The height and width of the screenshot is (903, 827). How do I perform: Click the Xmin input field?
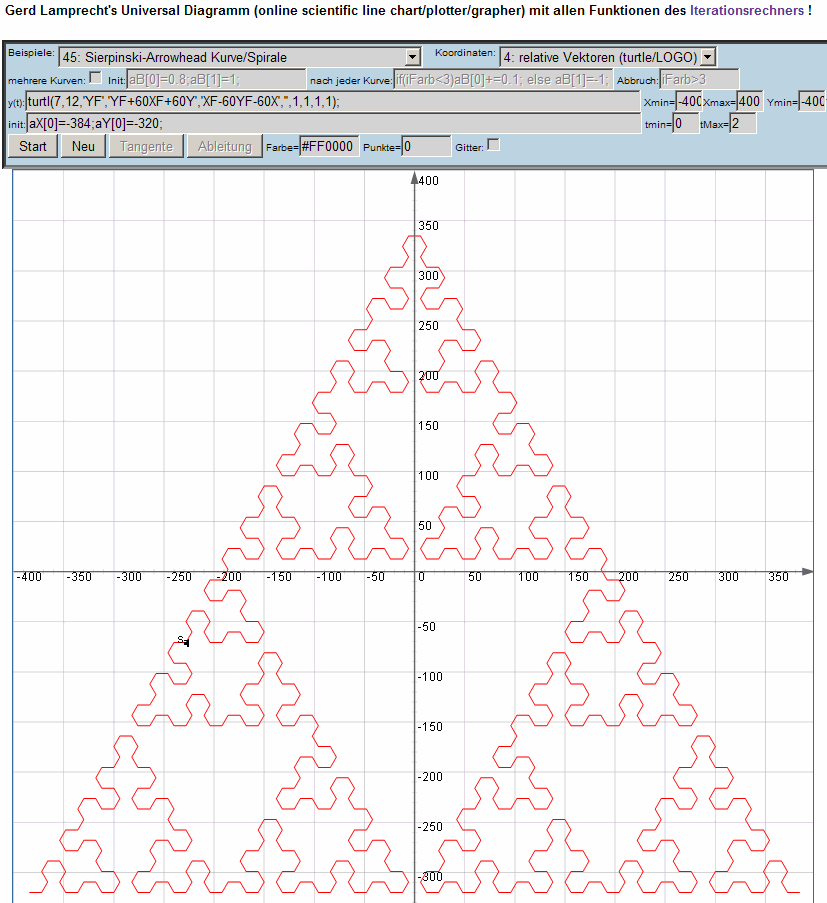pyautogui.click(x=689, y=102)
